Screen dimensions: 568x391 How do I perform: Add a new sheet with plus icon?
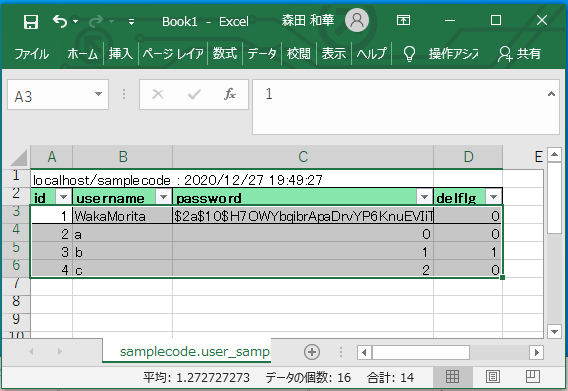[x=312, y=352]
